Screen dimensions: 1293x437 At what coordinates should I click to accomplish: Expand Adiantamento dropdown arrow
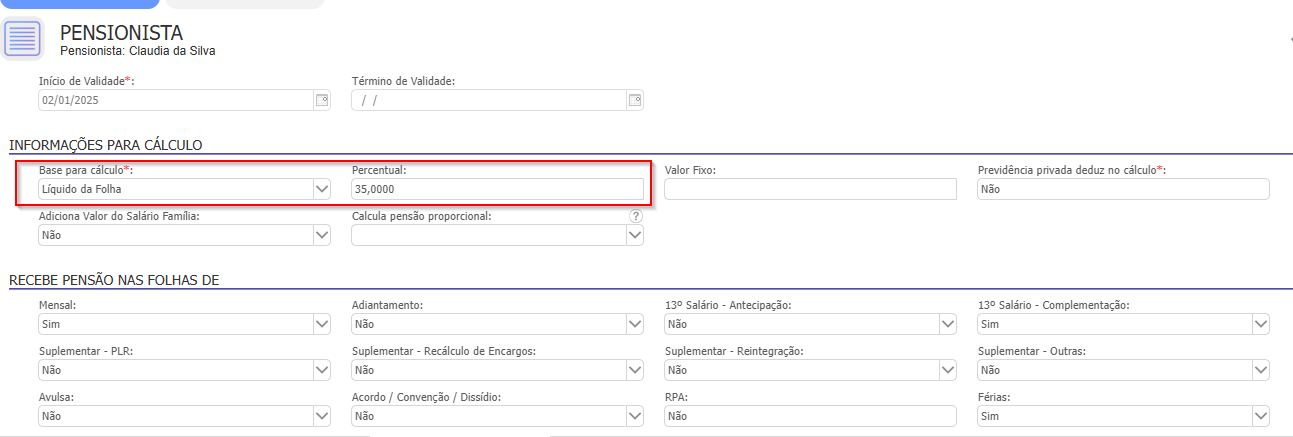[x=635, y=324]
